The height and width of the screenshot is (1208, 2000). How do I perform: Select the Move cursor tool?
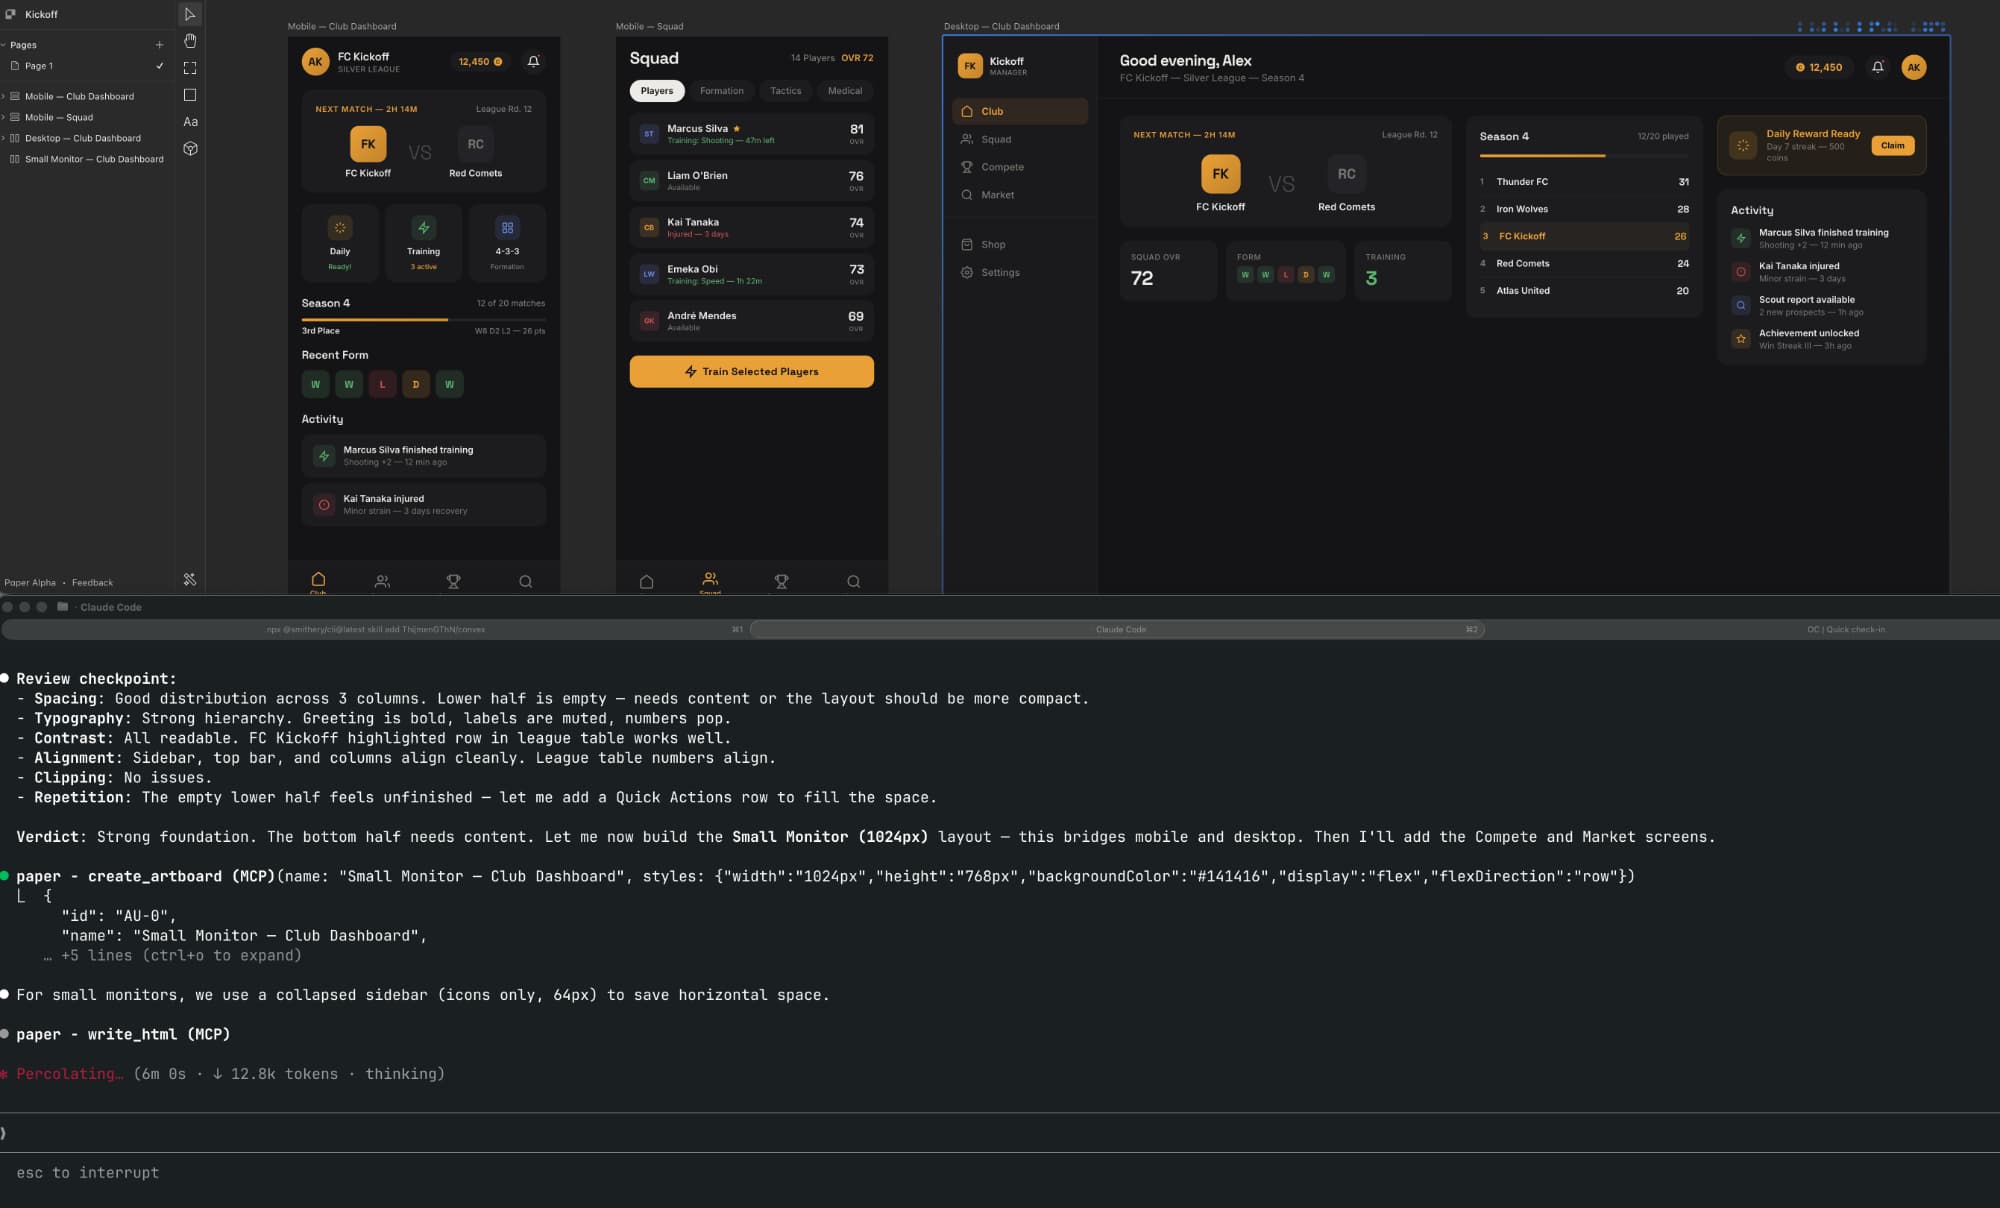190,14
